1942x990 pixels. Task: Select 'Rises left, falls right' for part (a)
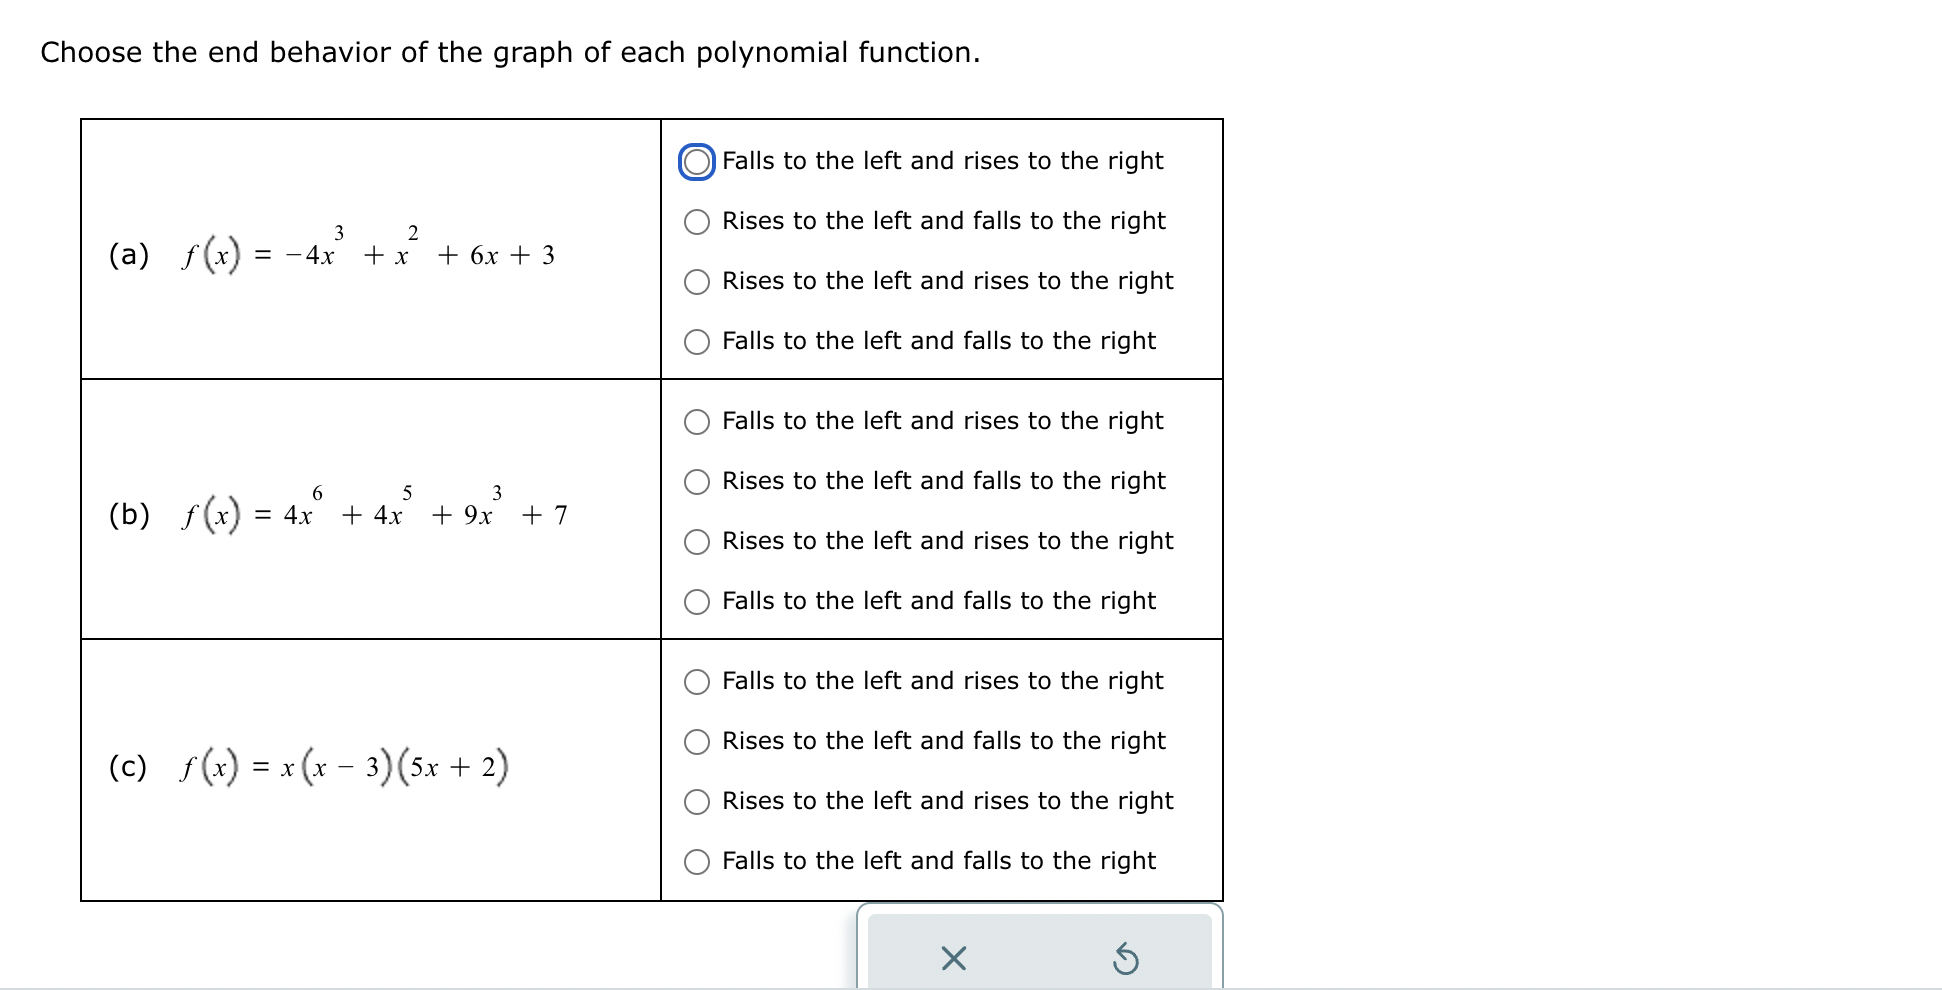(697, 222)
